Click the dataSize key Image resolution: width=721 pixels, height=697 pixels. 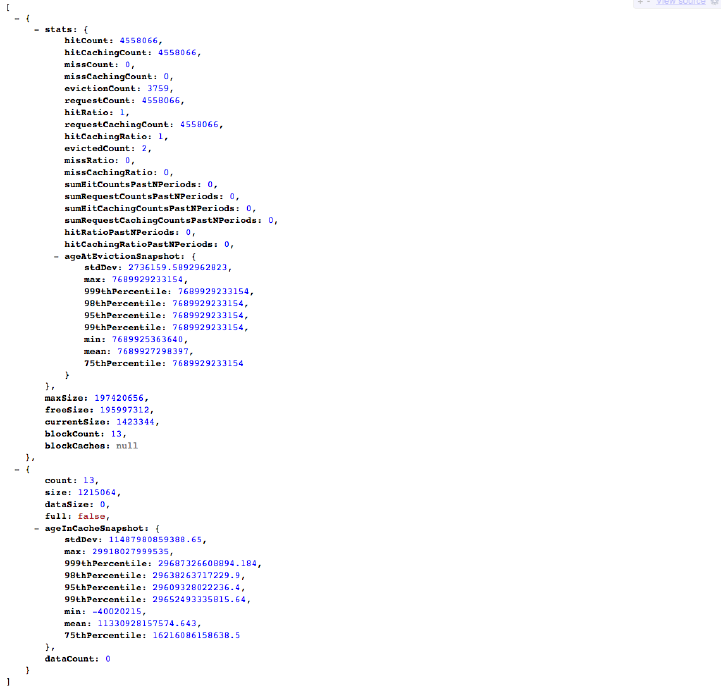69,504
